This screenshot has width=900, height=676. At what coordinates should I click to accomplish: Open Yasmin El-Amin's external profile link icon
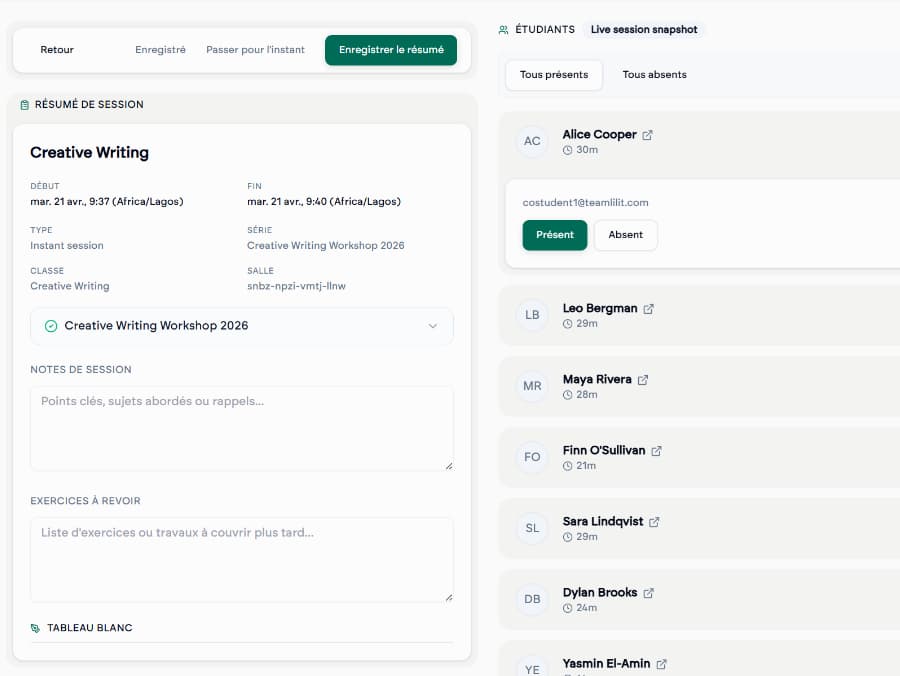point(662,664)
